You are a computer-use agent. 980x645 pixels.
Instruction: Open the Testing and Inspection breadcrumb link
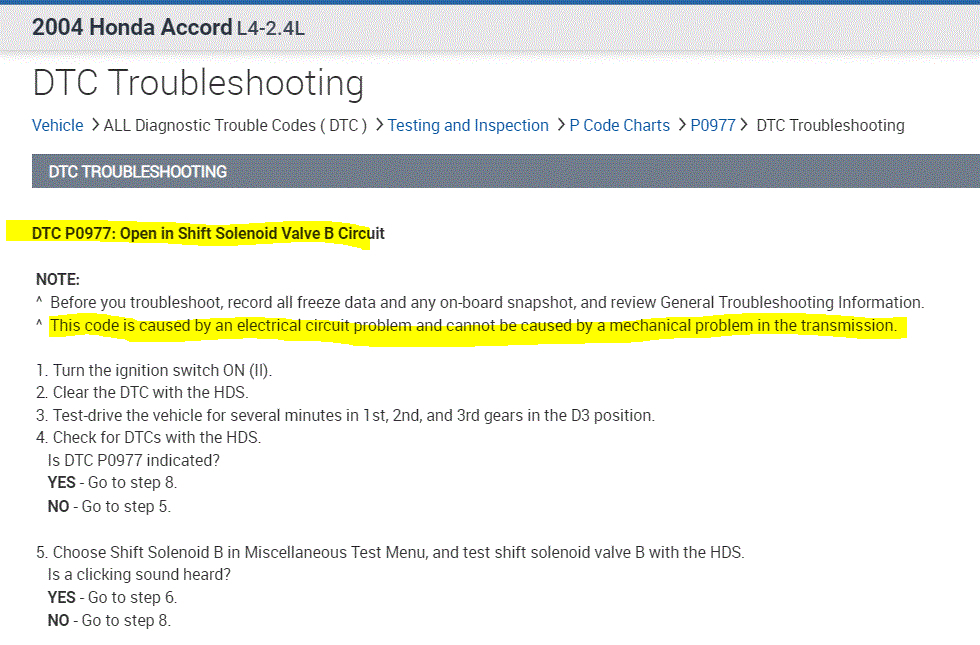(468, 126)
